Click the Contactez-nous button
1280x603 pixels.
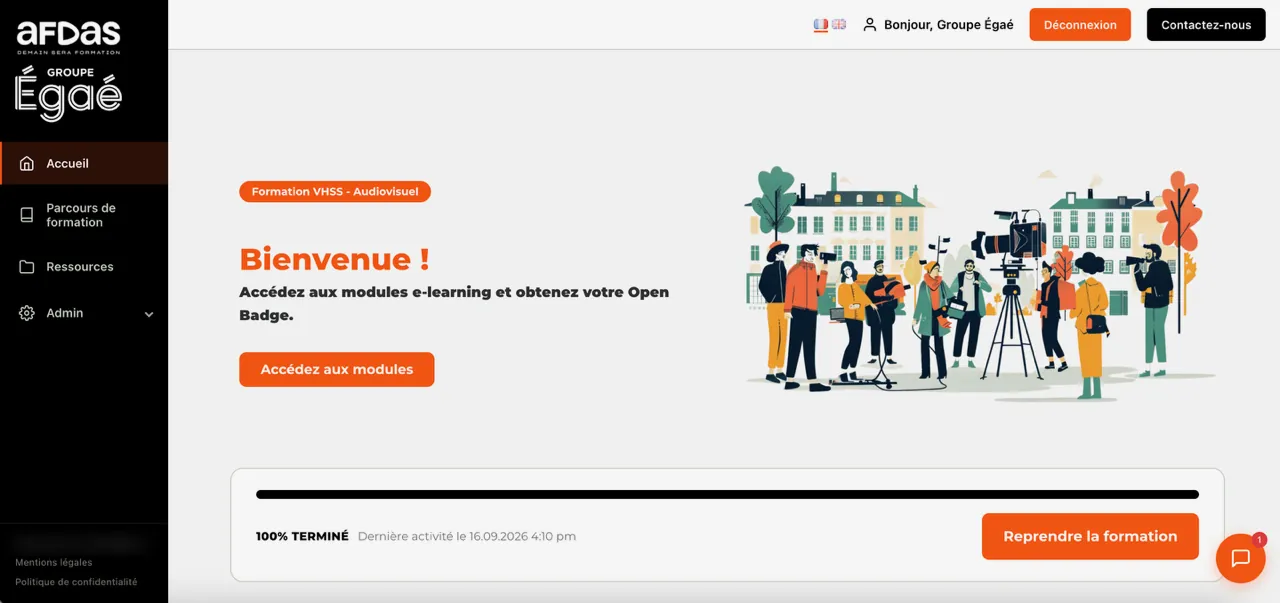click(x=1206, y=25)
